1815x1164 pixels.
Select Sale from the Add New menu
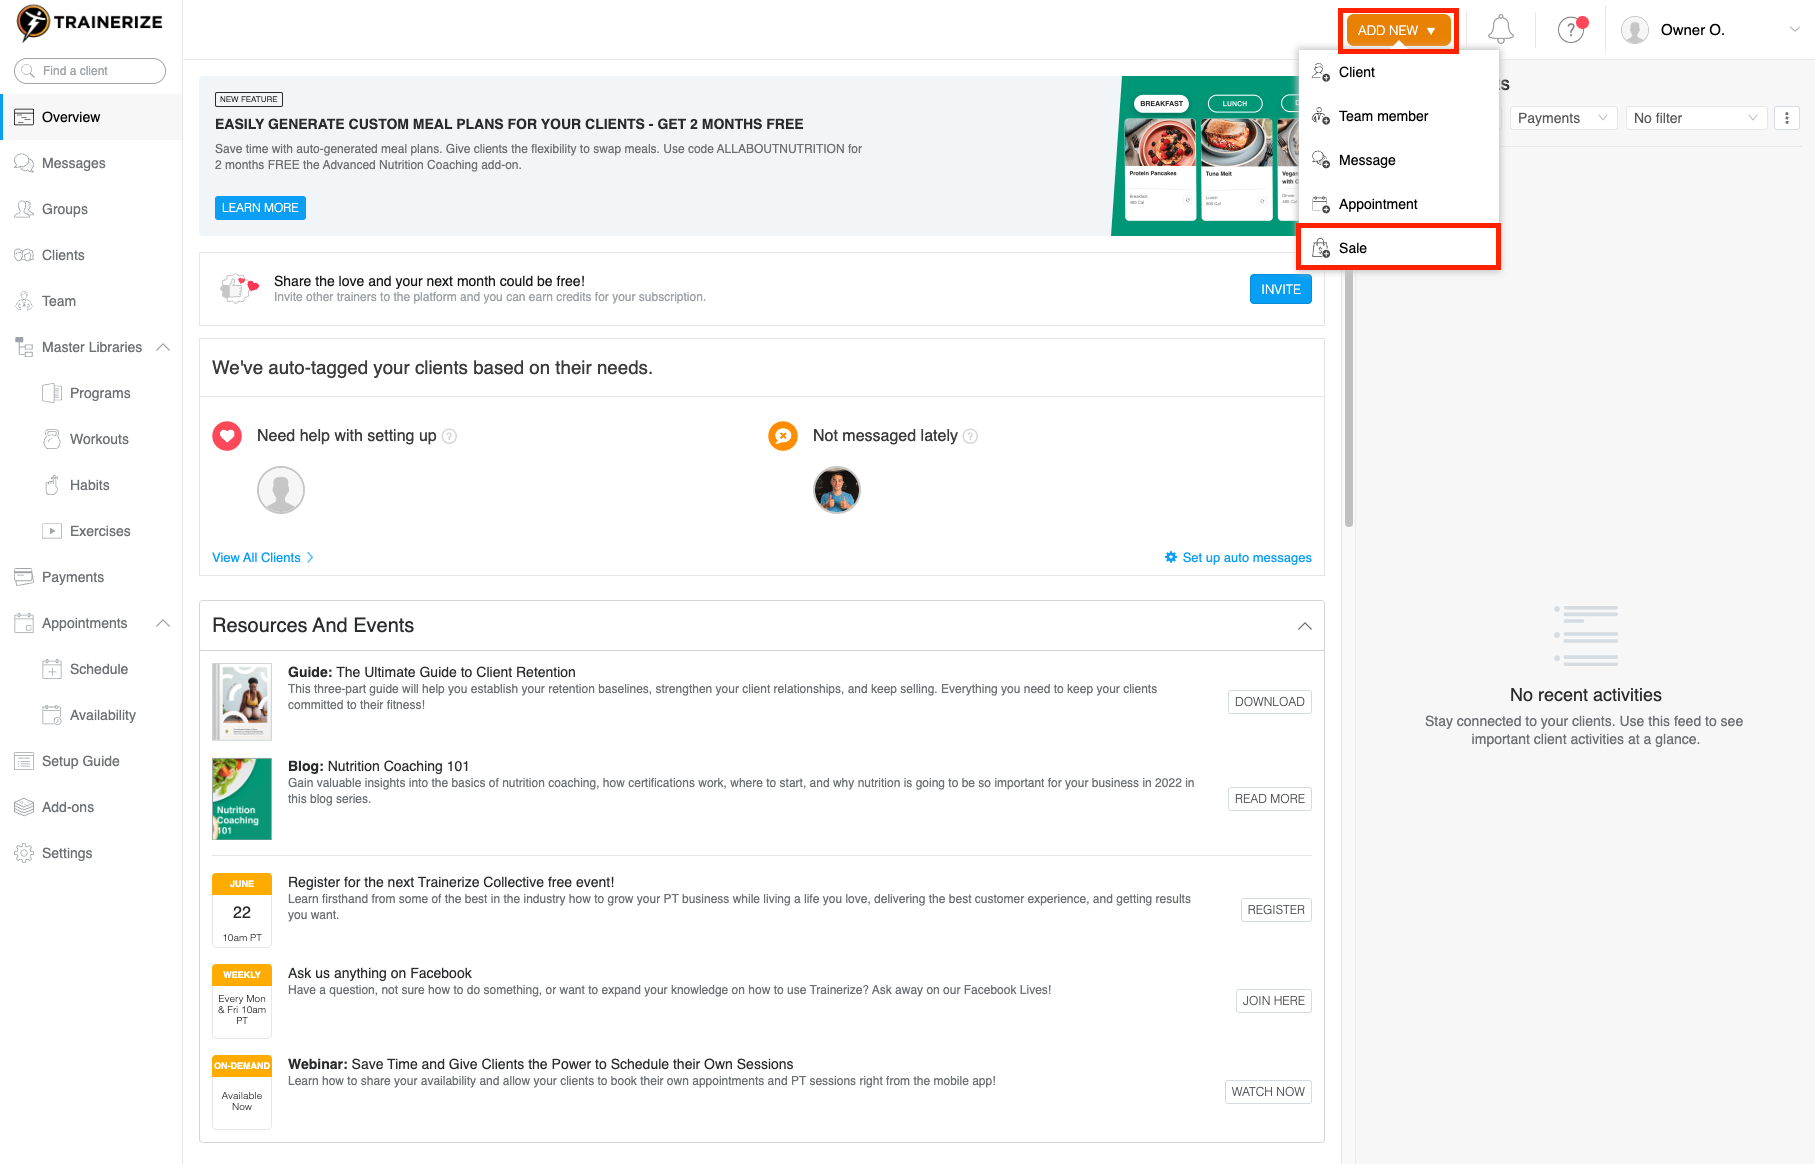pos(1398,248)
